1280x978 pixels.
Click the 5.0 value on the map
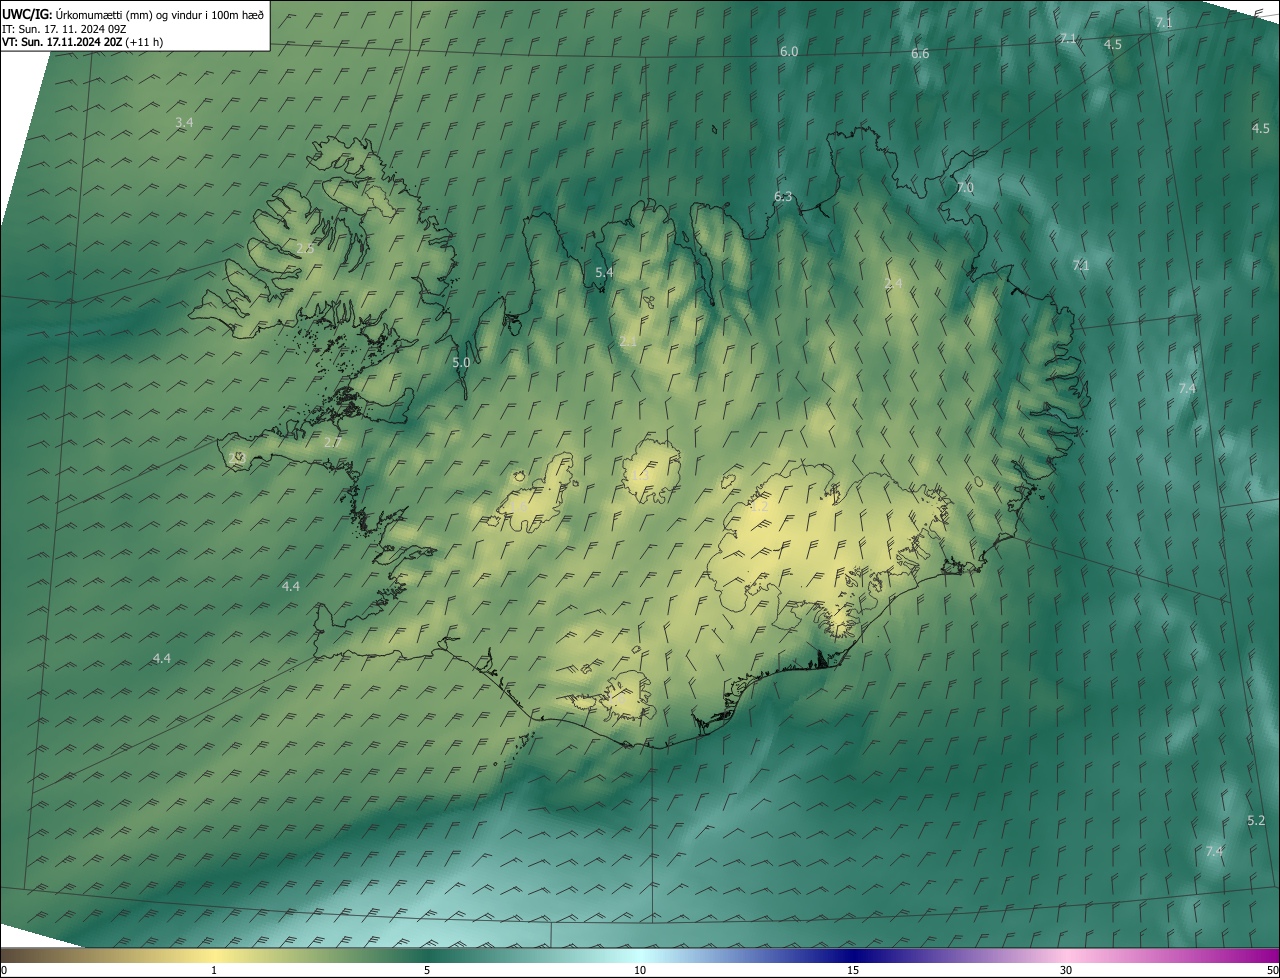click(461, 363)
